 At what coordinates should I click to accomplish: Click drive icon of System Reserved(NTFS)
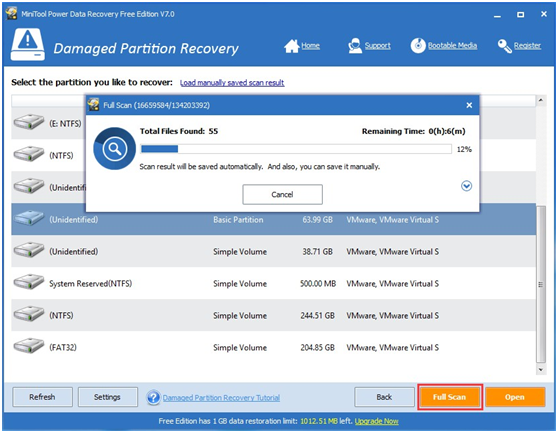29,282
